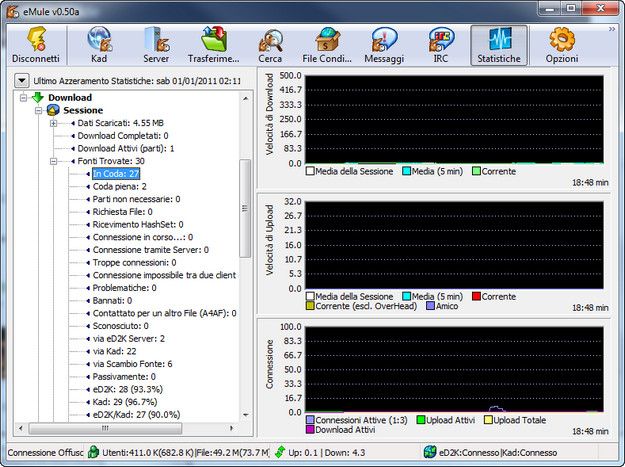Select 'Passivamente: 0' row

[x=124, y=377]
